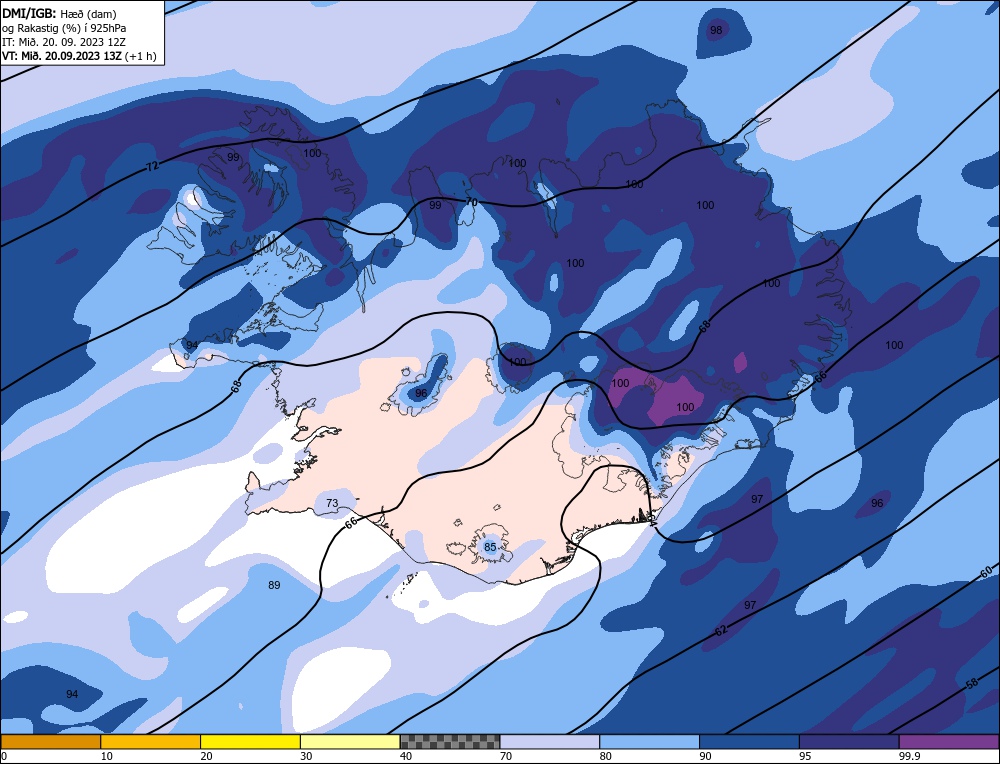
Task: Click the contour label "72"
Action: 152,166
